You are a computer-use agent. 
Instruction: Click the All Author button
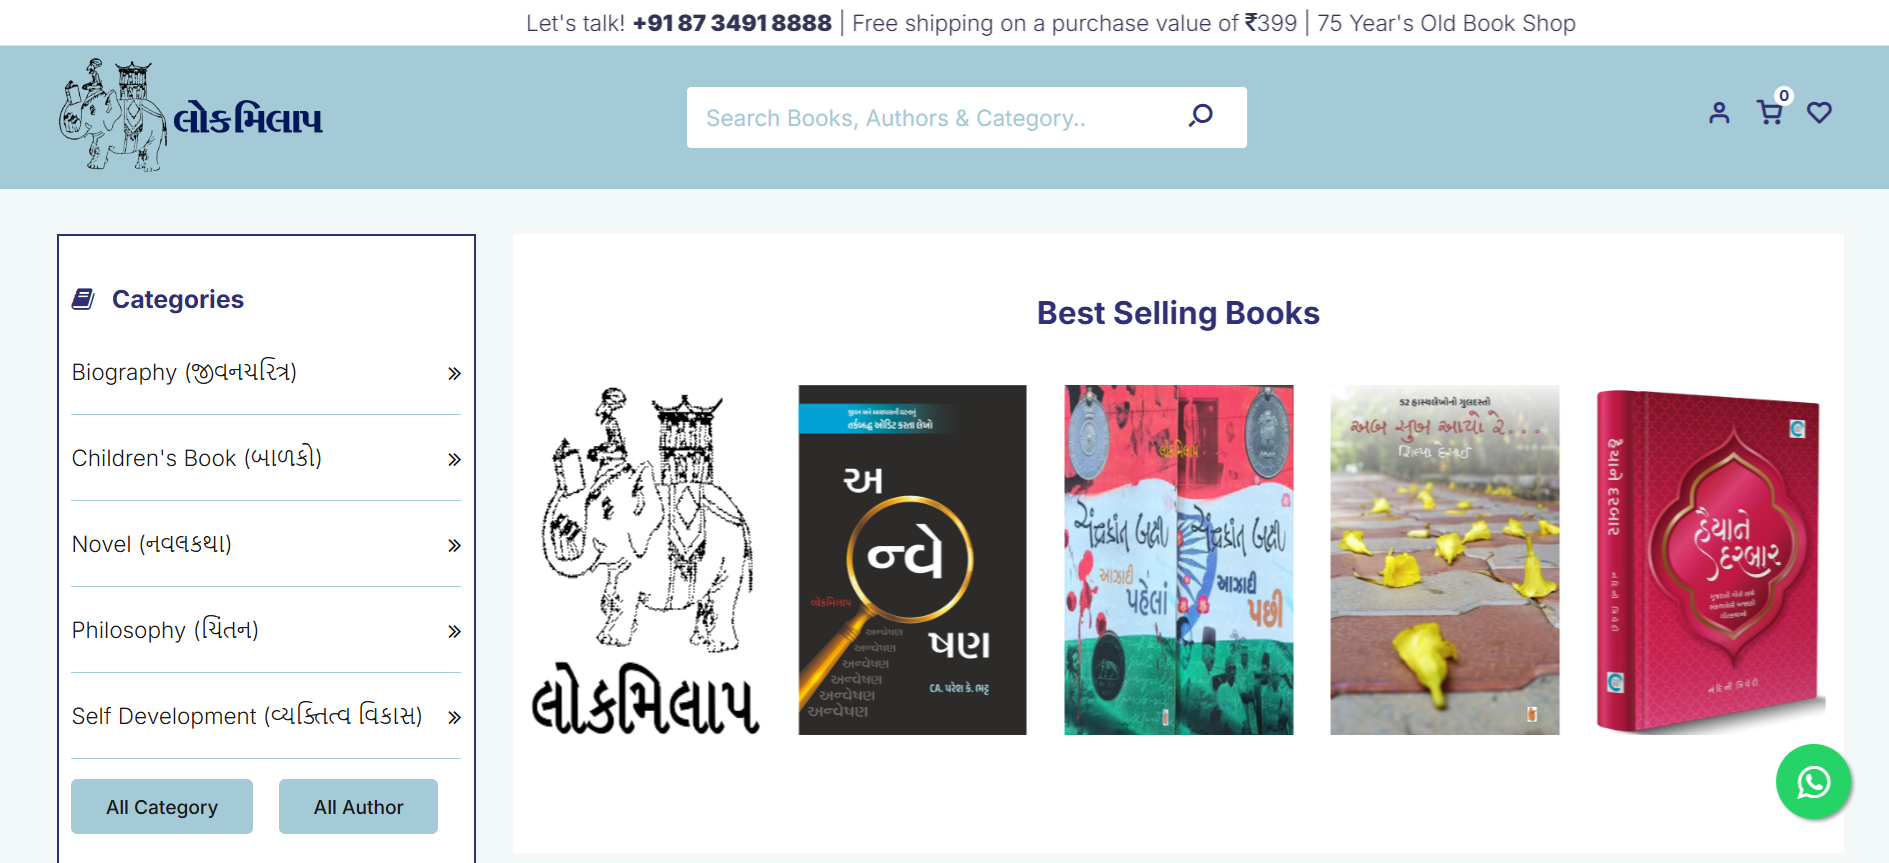(358, 806)
